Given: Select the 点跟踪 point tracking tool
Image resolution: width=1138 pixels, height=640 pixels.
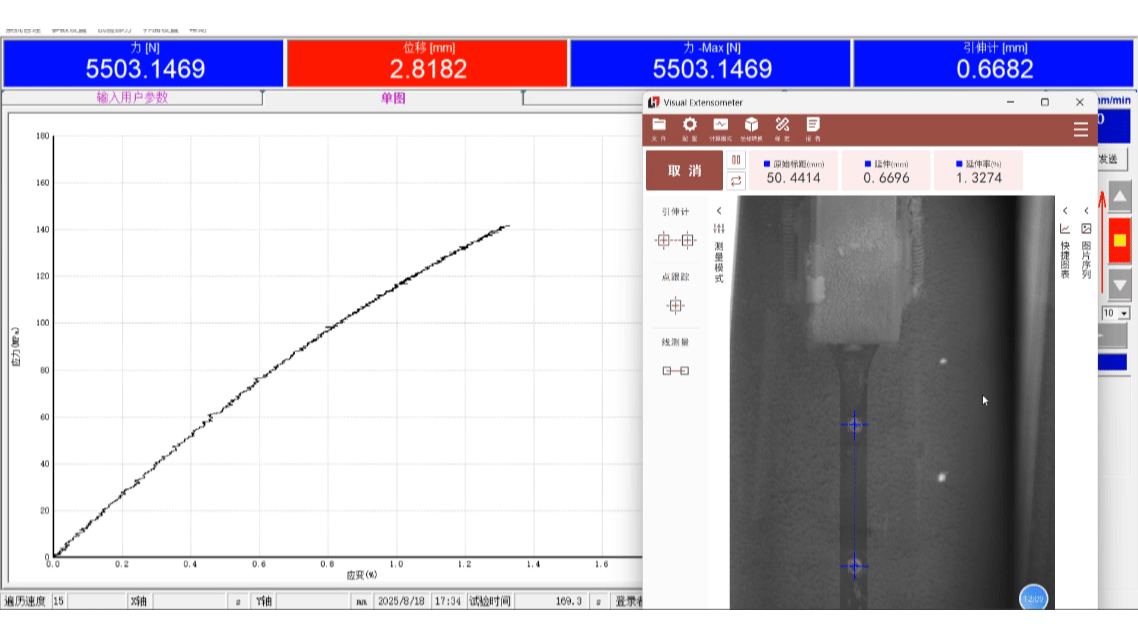Looking at the screenshot, I should coord(675,306).
